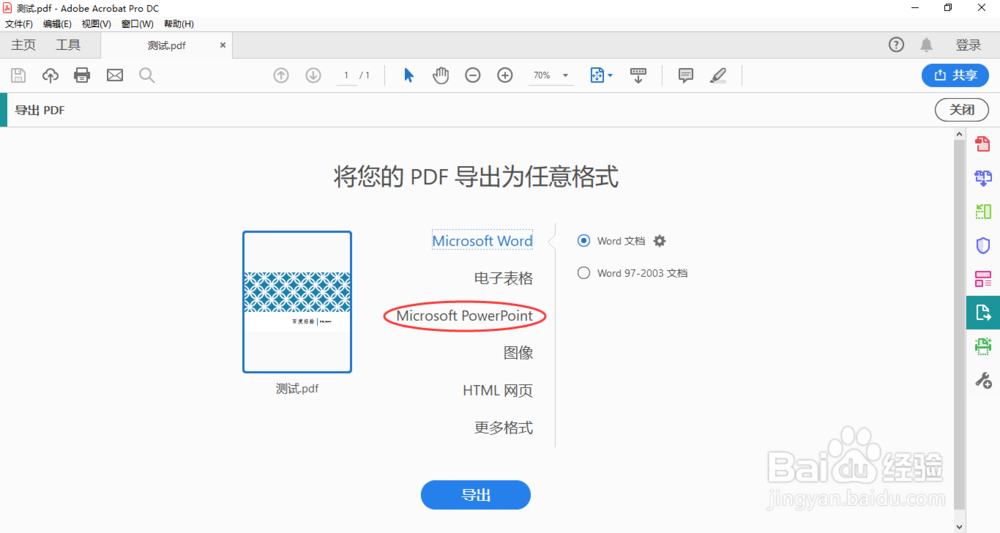This screenshot has height=533, width=1000.
Task: Open Combine Files sidebar tool
Action: click(x=983, y=178)
